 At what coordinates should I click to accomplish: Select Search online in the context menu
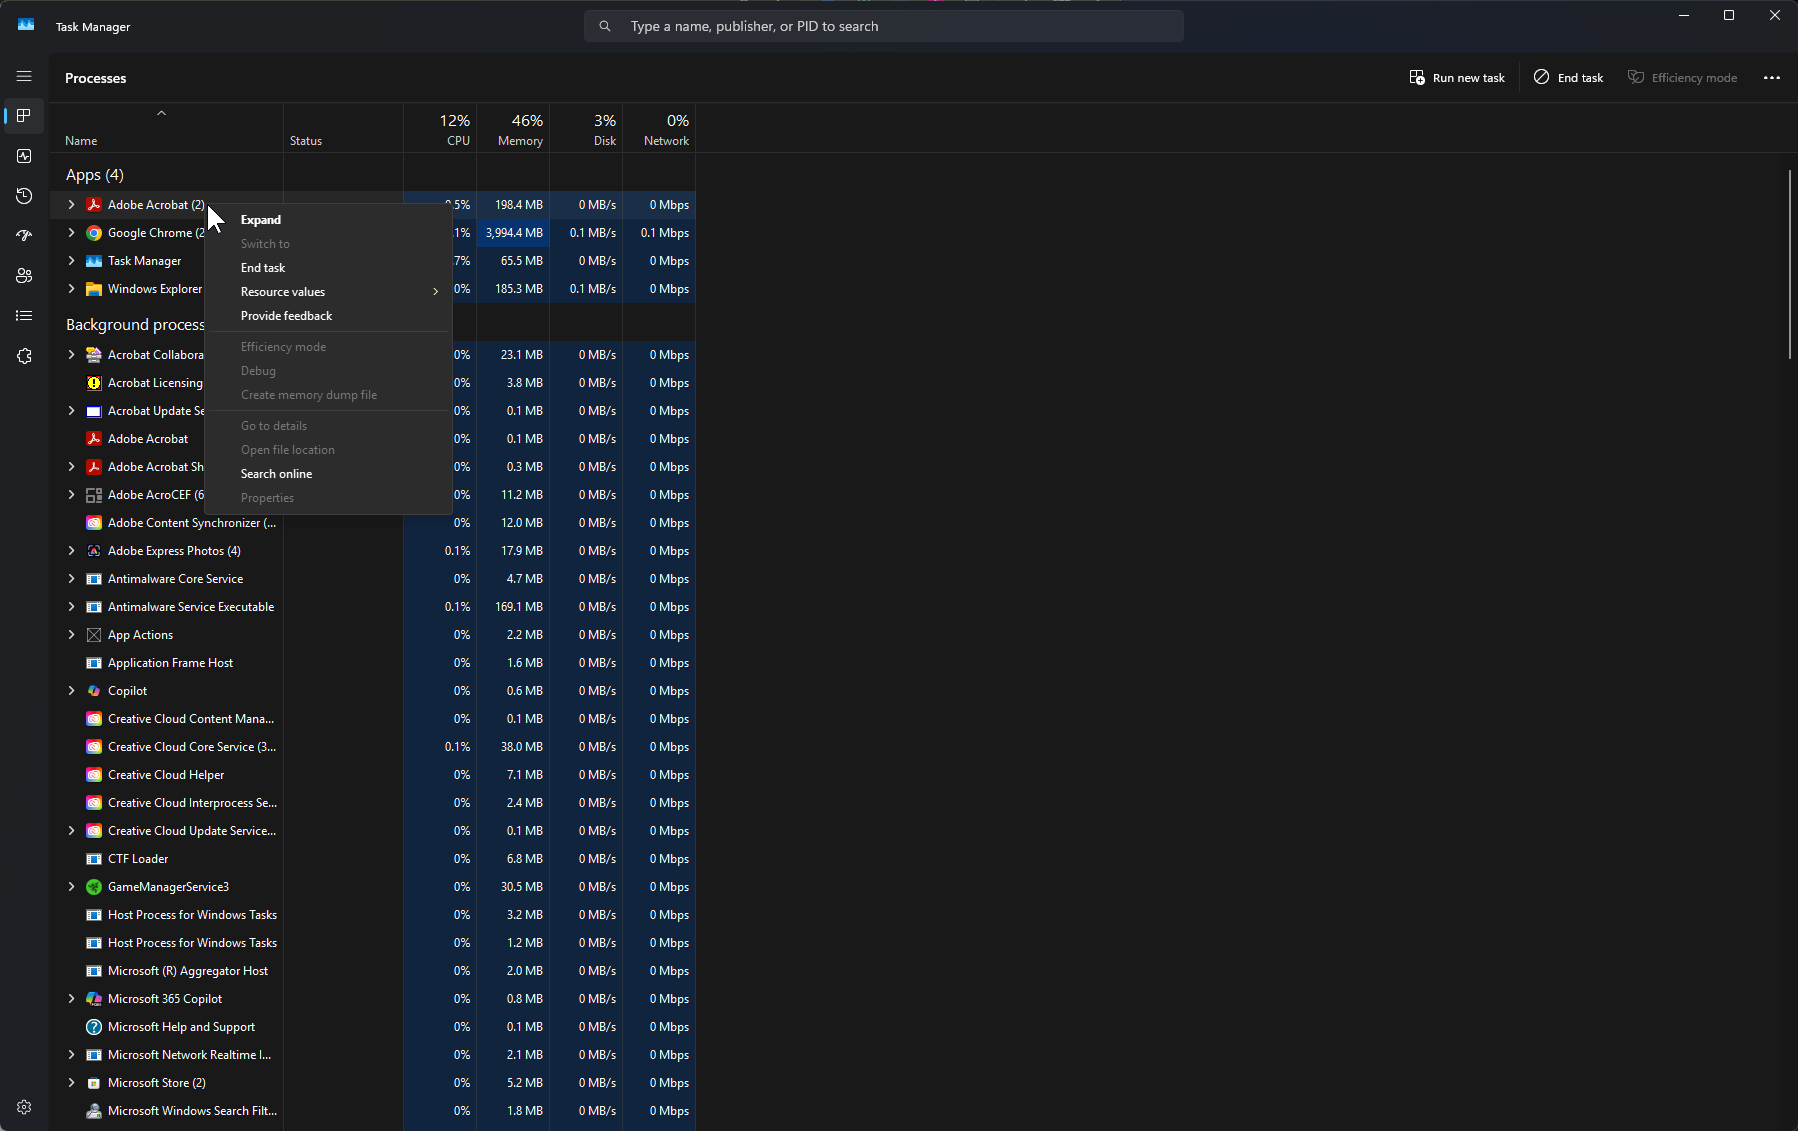(328, 474)
